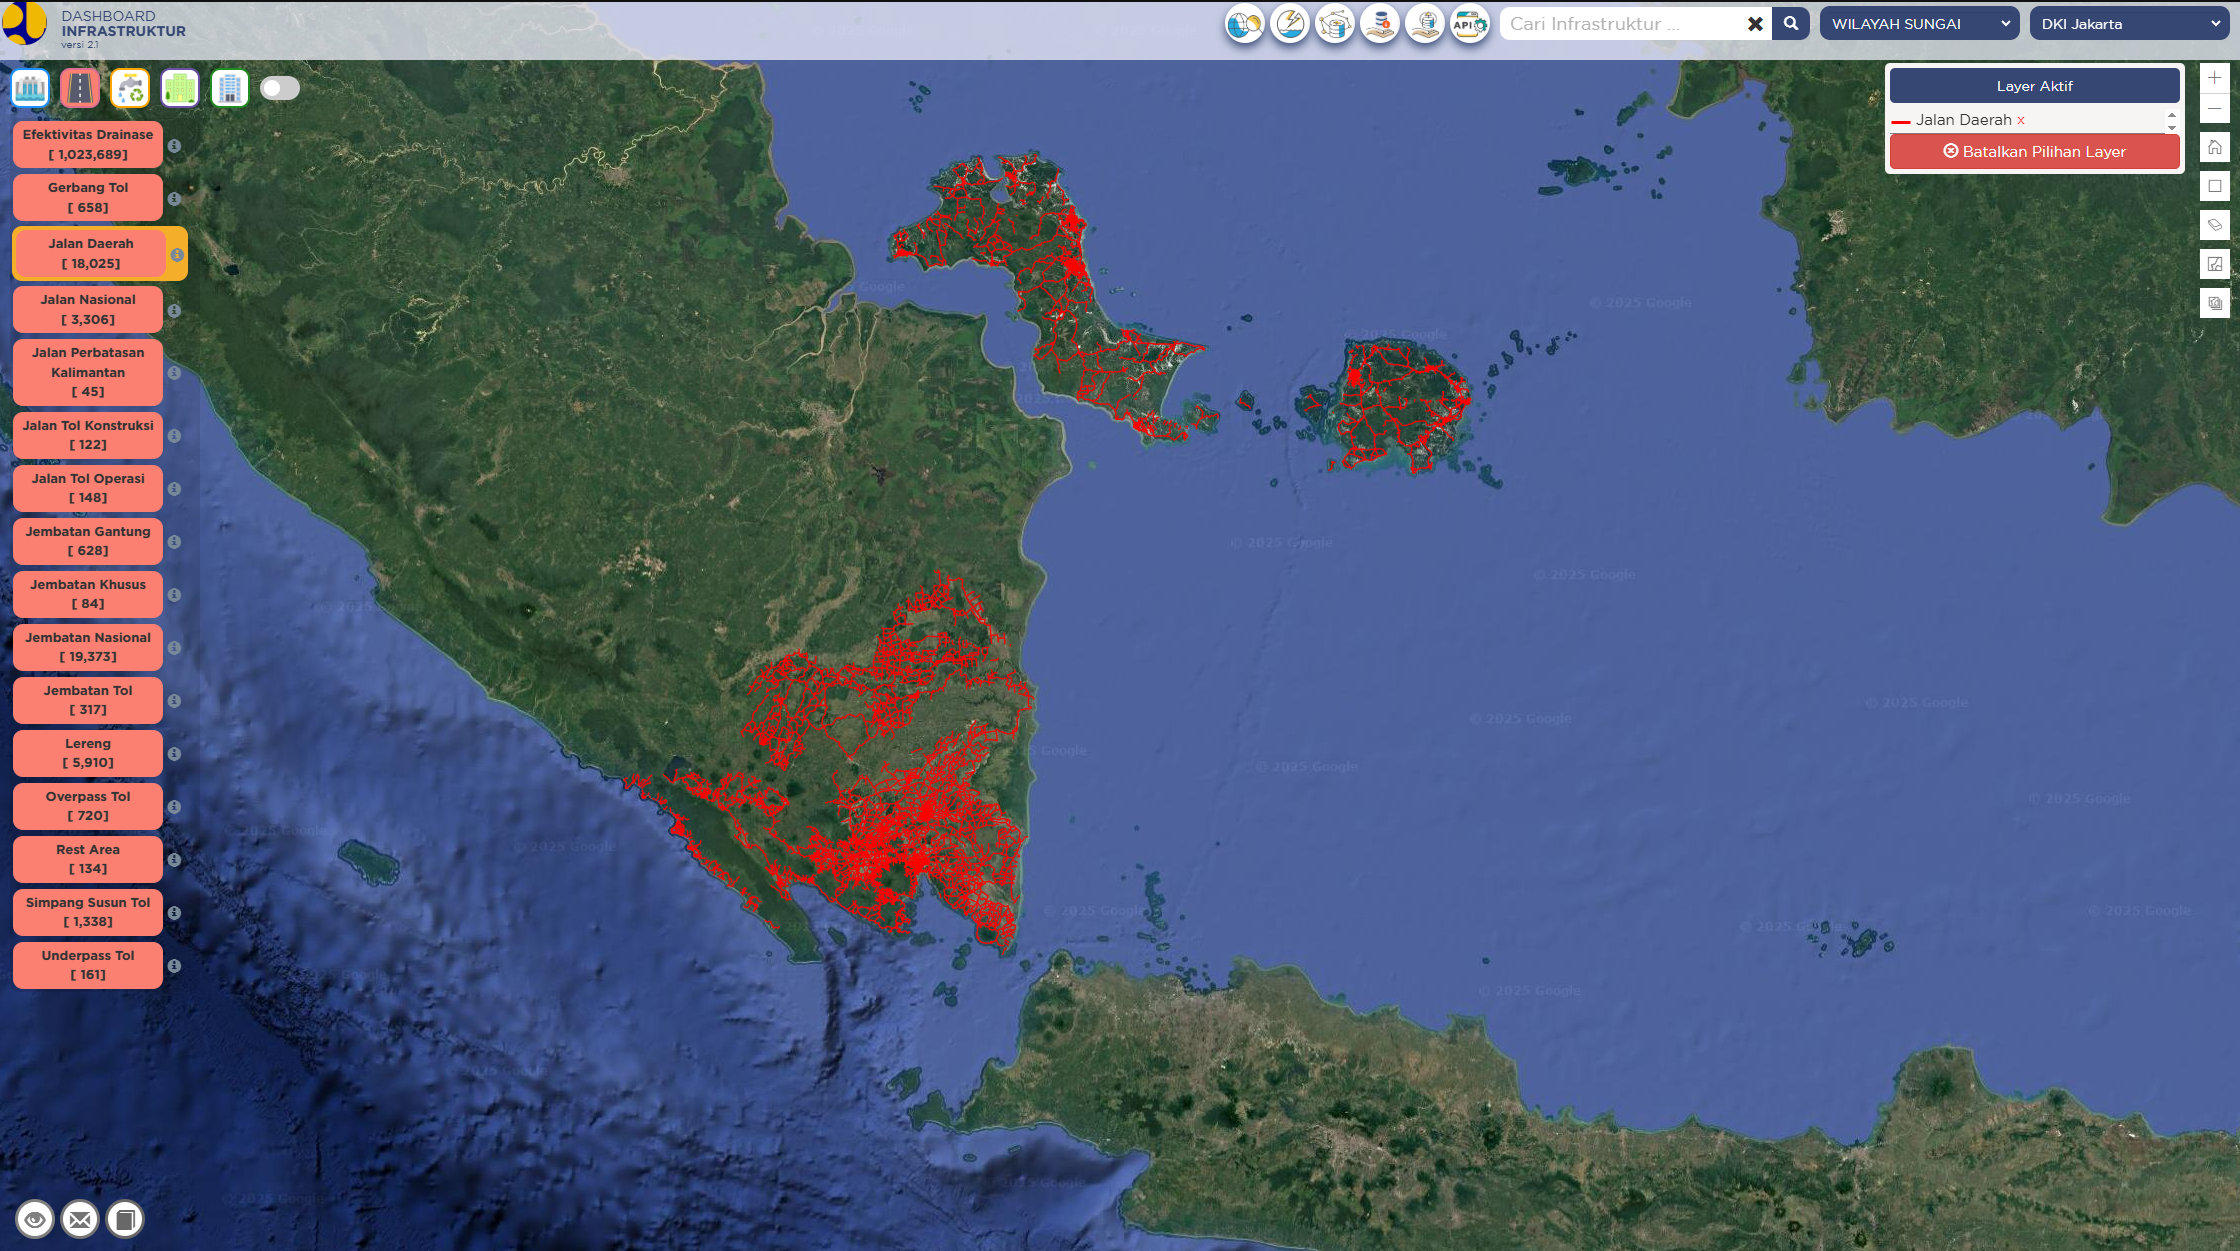Select the dam water resources category icon
This screenshot has width=2240, height=1251.
coord(30,88)
